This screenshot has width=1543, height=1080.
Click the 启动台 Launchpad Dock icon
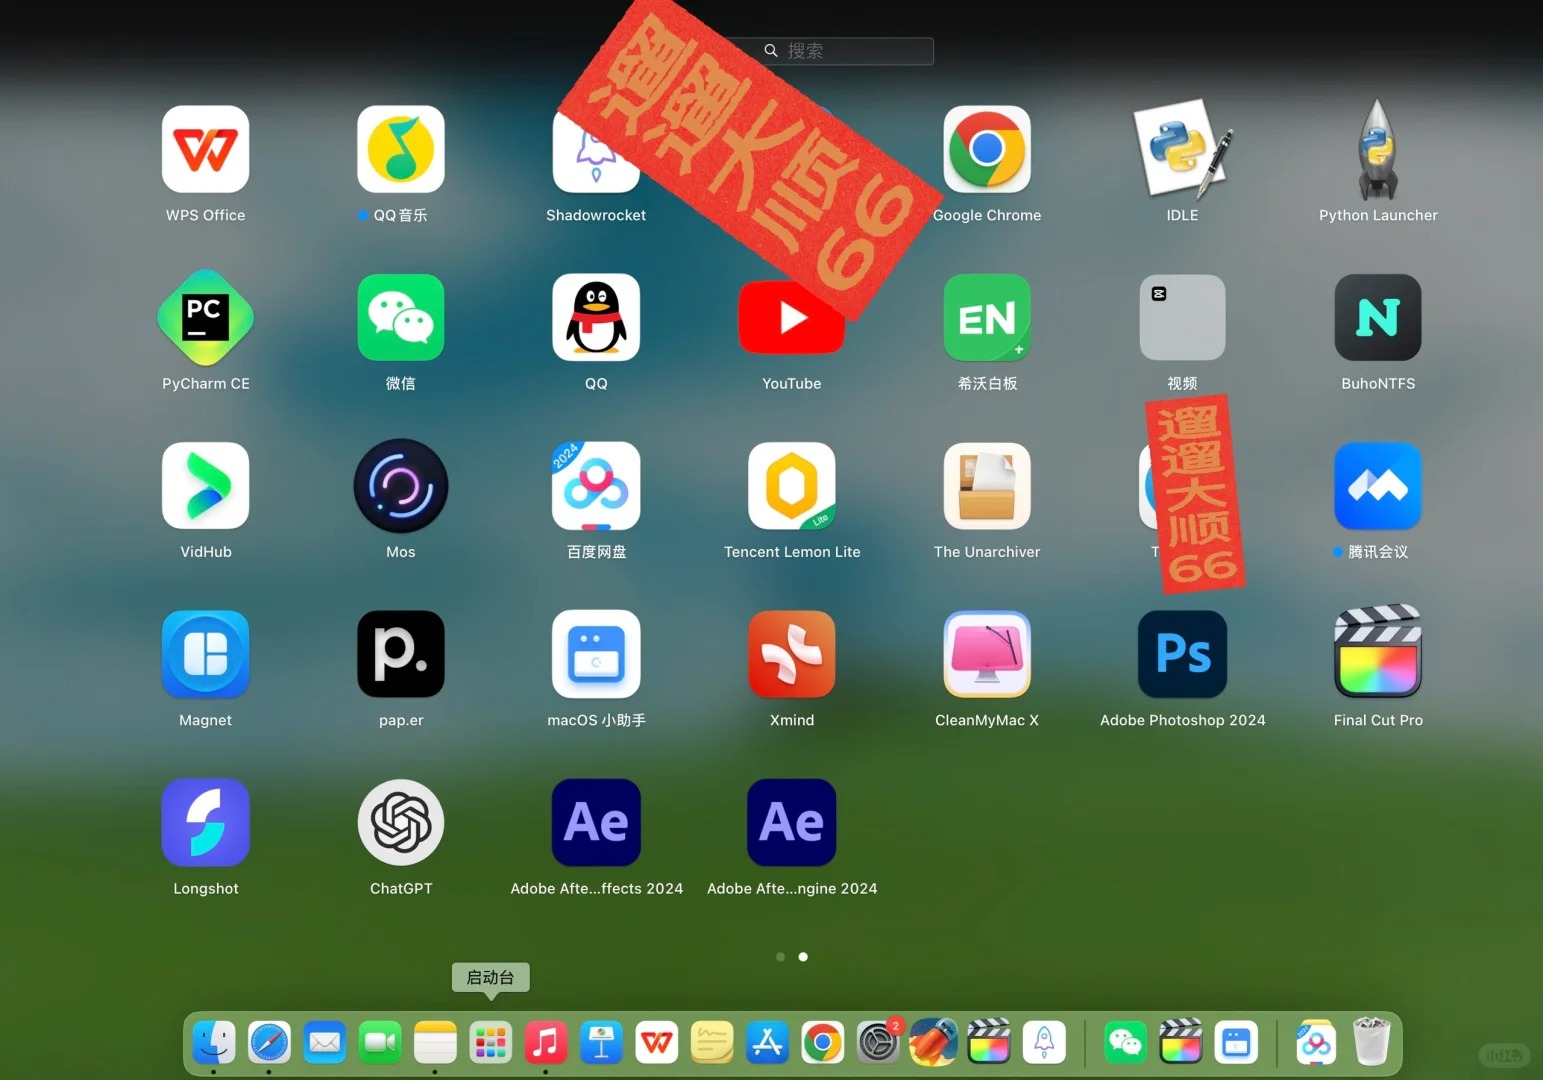491,1043
